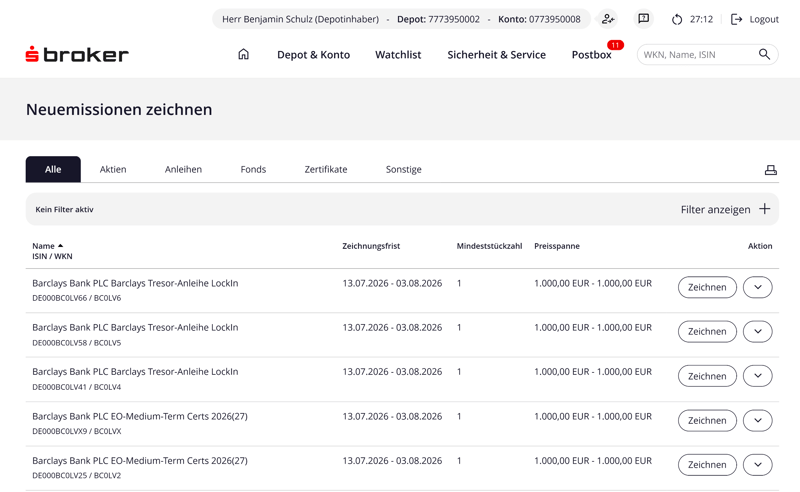Click the S broker logo
This screenshot has height=492, width=800.
pos(77,54)
